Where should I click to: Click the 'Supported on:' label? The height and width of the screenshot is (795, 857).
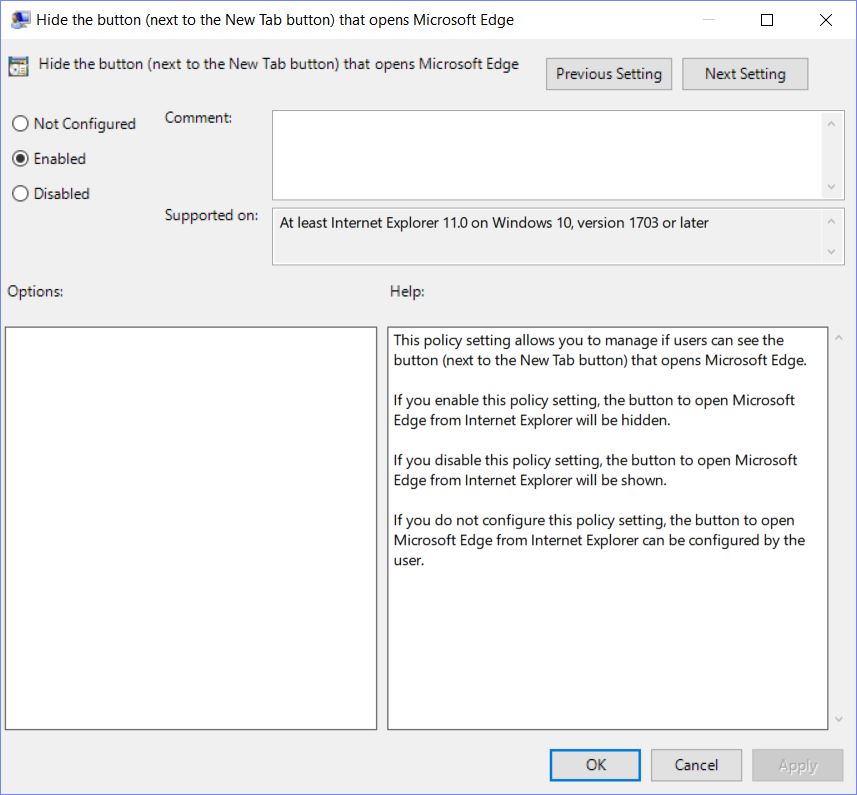[x=212, y=215]
